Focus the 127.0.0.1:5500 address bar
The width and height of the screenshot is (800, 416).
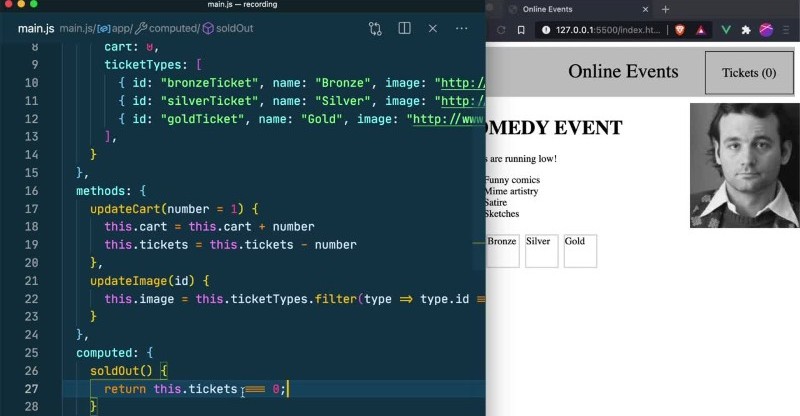pyautogui.click(x=608, y=30)
